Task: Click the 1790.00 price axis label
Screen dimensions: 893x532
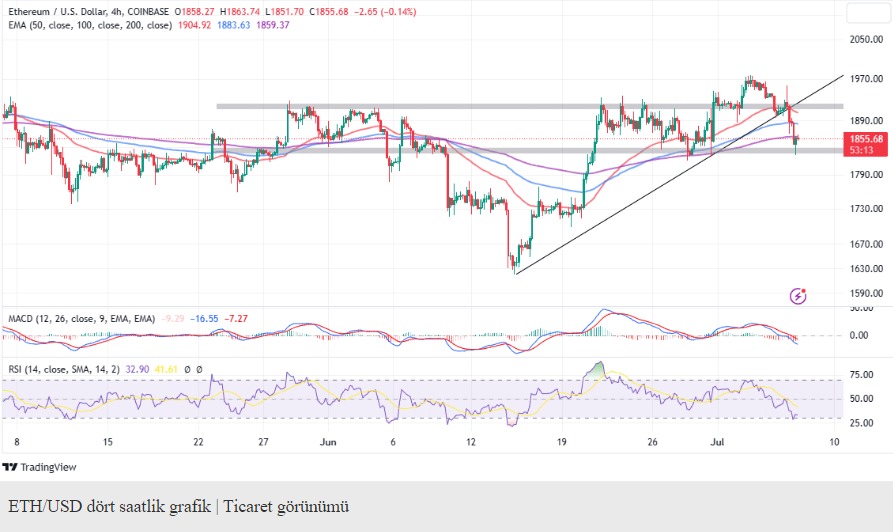Action: (866, 175)
